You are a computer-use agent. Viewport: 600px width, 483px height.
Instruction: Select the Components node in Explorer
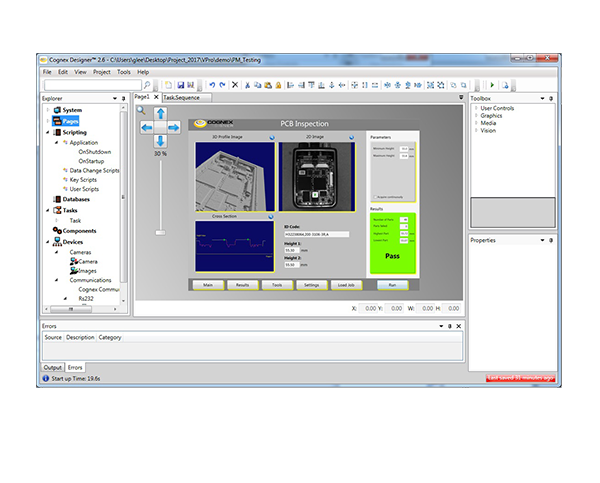point(75,230)
